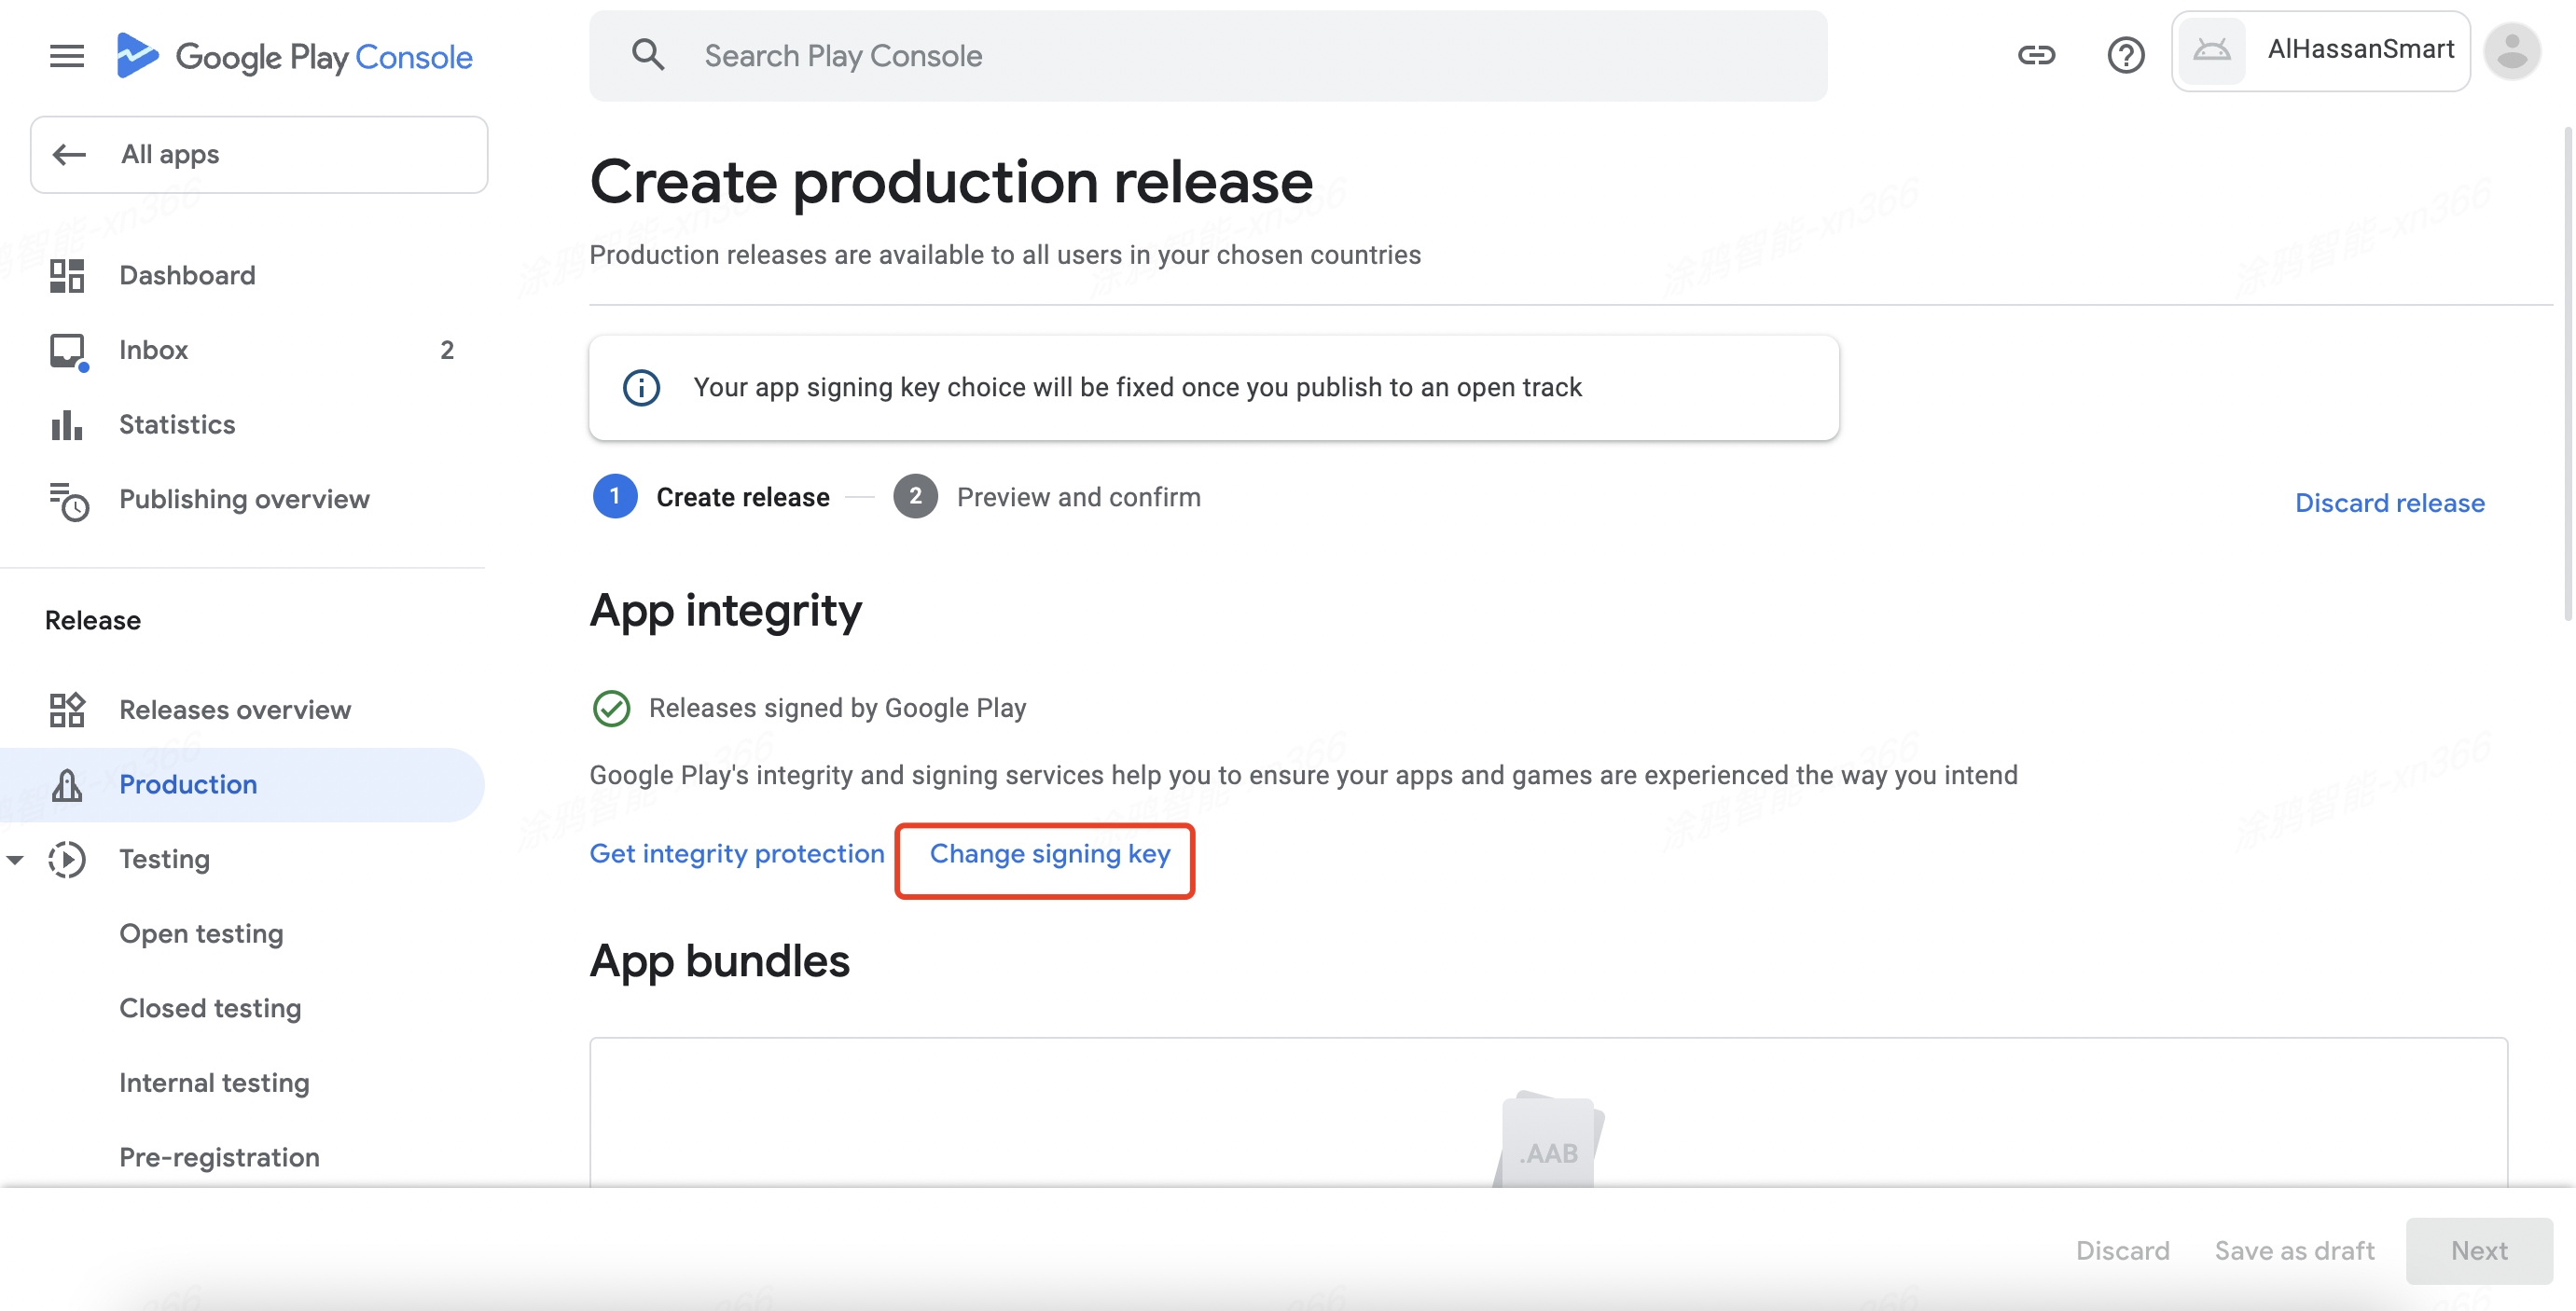
Task: Click step 2 Preview and confirm
Action: (x=1046, y=497)
